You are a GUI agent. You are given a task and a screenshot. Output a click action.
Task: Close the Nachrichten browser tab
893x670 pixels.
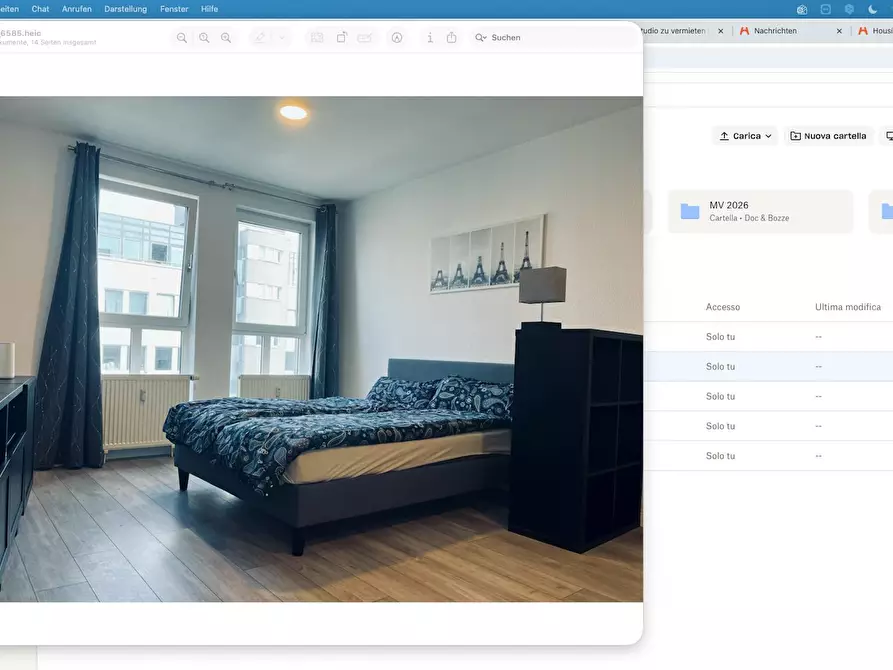[839, 31]
